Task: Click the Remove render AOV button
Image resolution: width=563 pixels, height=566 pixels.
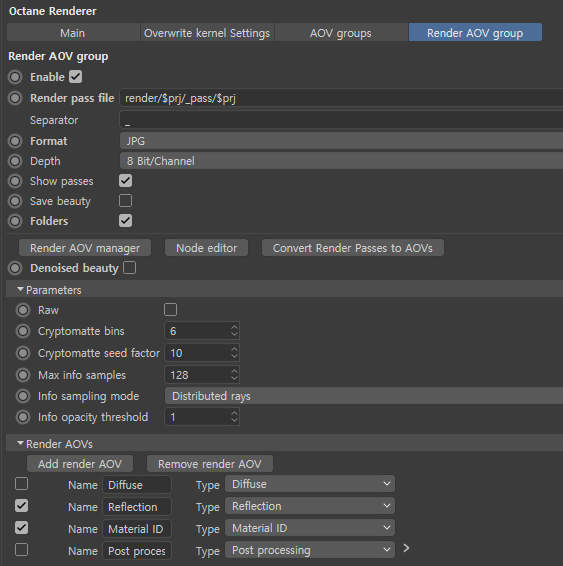Action: 210,463
